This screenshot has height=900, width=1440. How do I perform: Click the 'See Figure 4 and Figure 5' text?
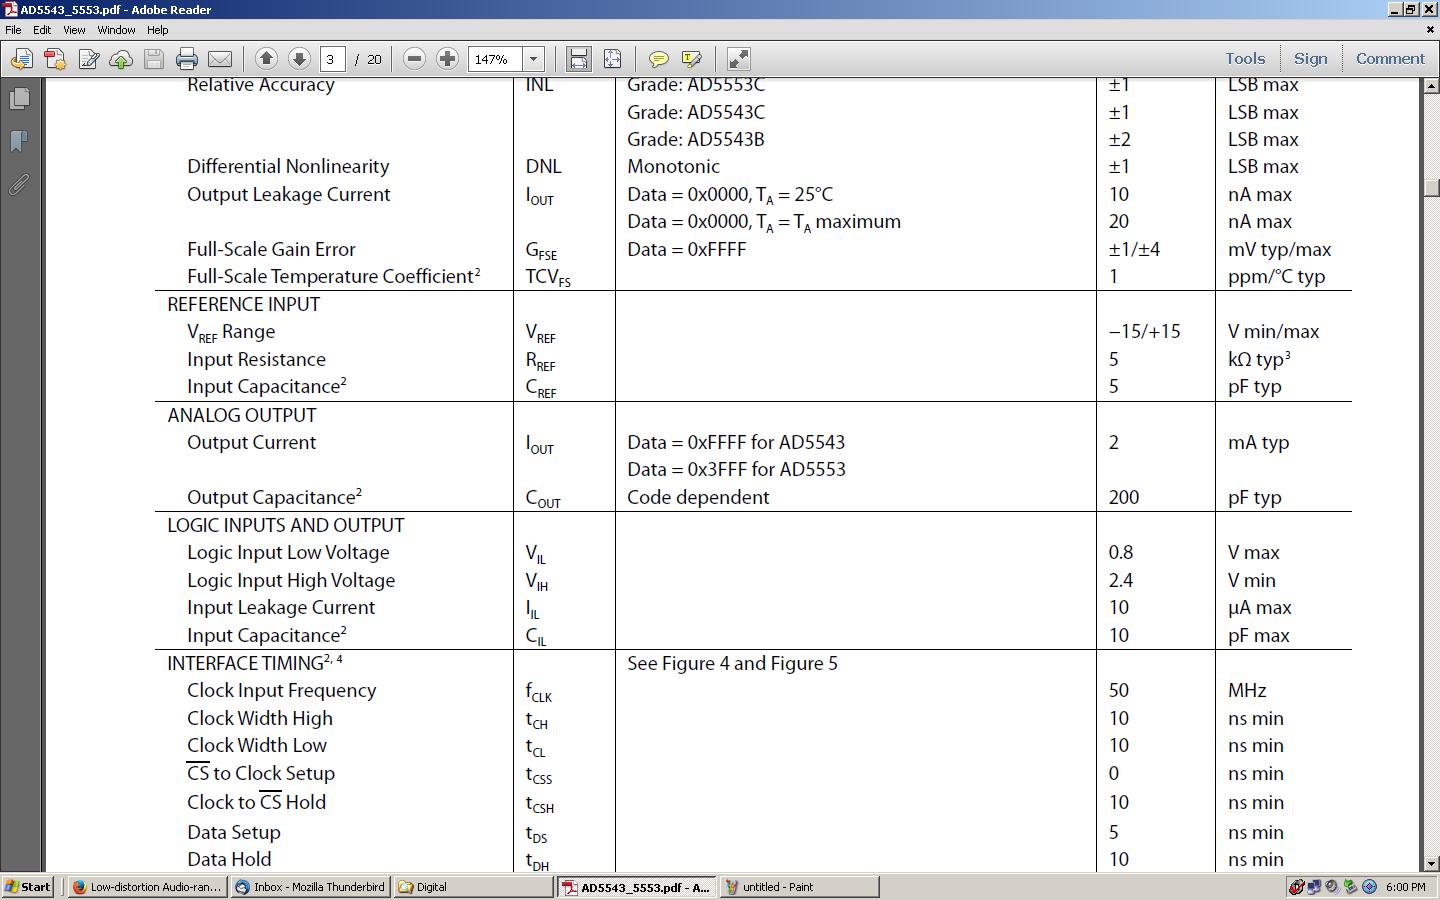point(732,663)
